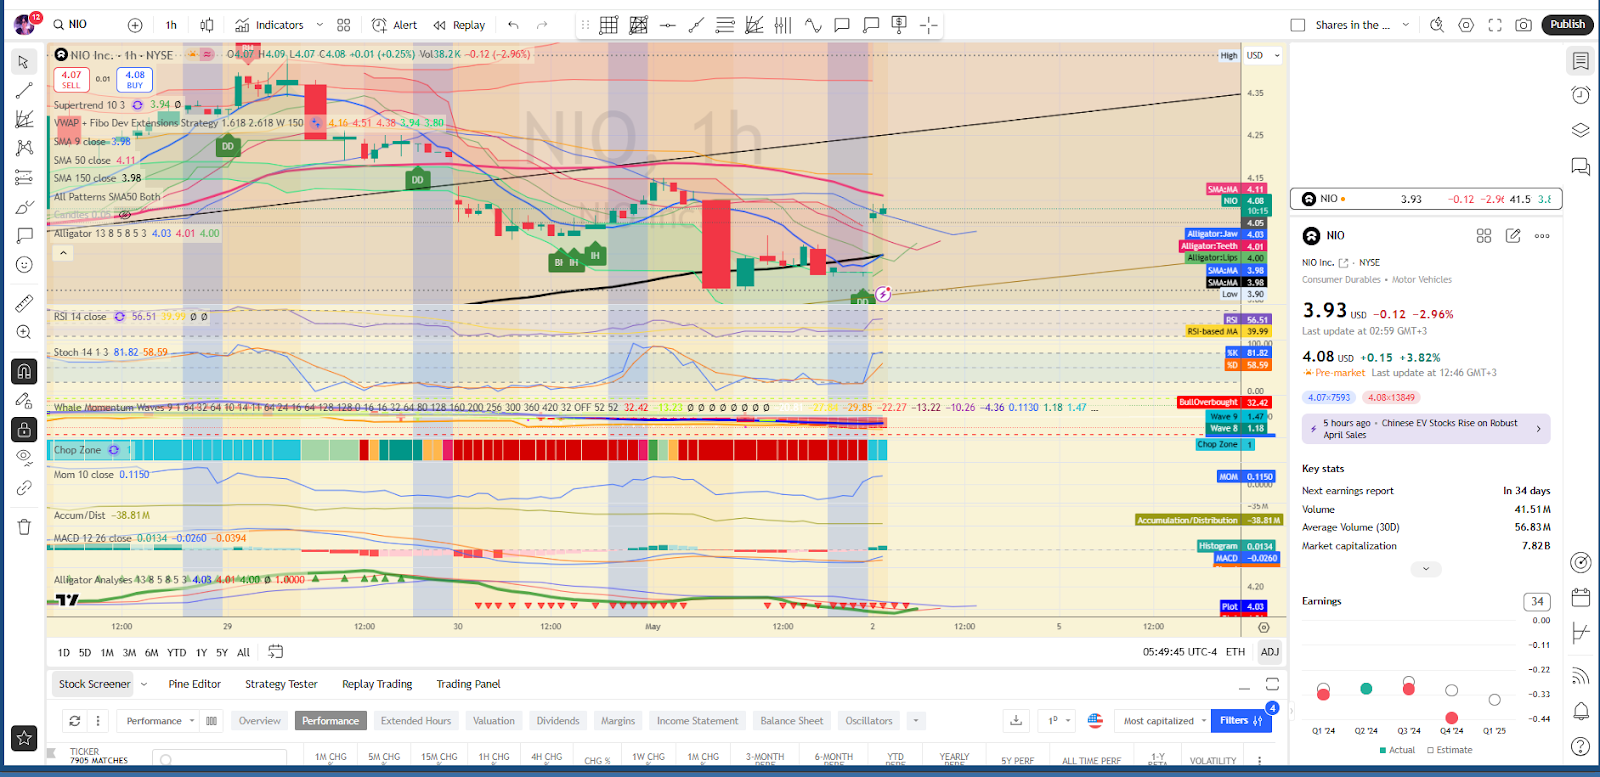Click the add symbol plus icon
Viewport: 1600px width, 777px height.
135,25
